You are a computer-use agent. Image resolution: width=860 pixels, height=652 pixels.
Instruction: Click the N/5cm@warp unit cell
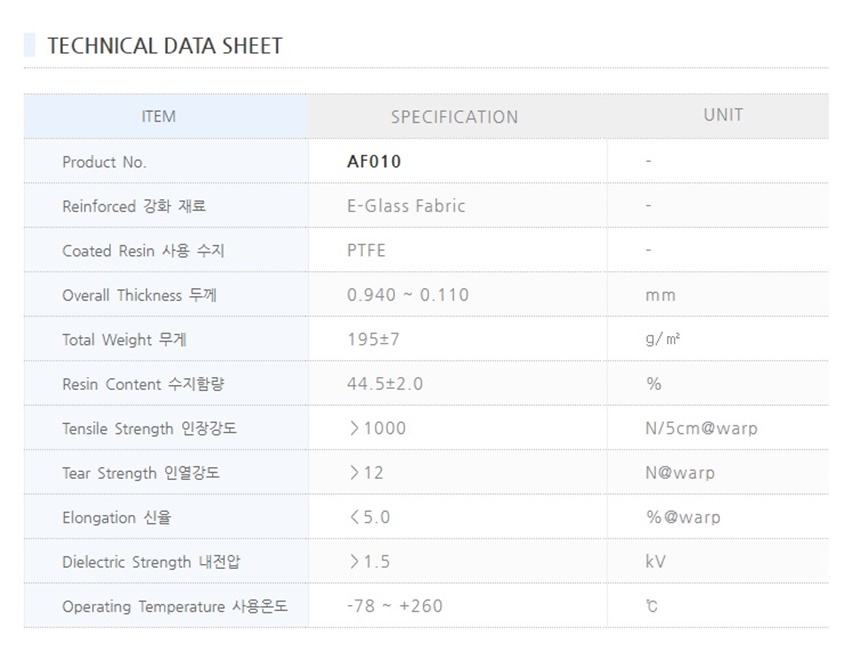tap(701, 428)
